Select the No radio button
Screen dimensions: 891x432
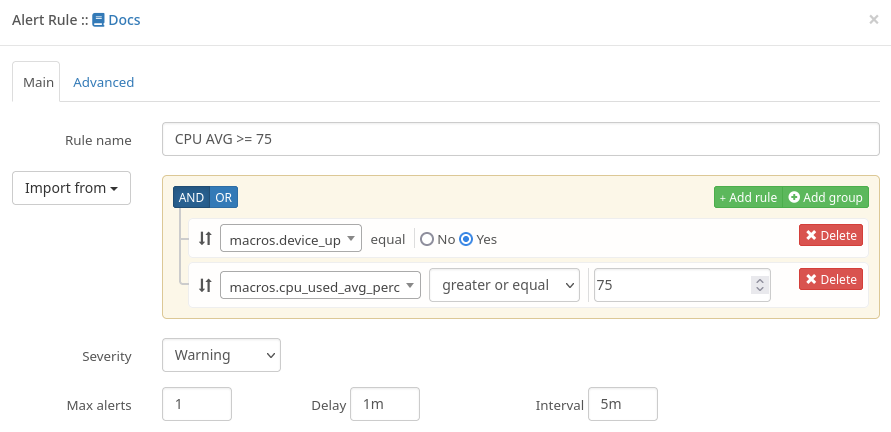(427, 239)
